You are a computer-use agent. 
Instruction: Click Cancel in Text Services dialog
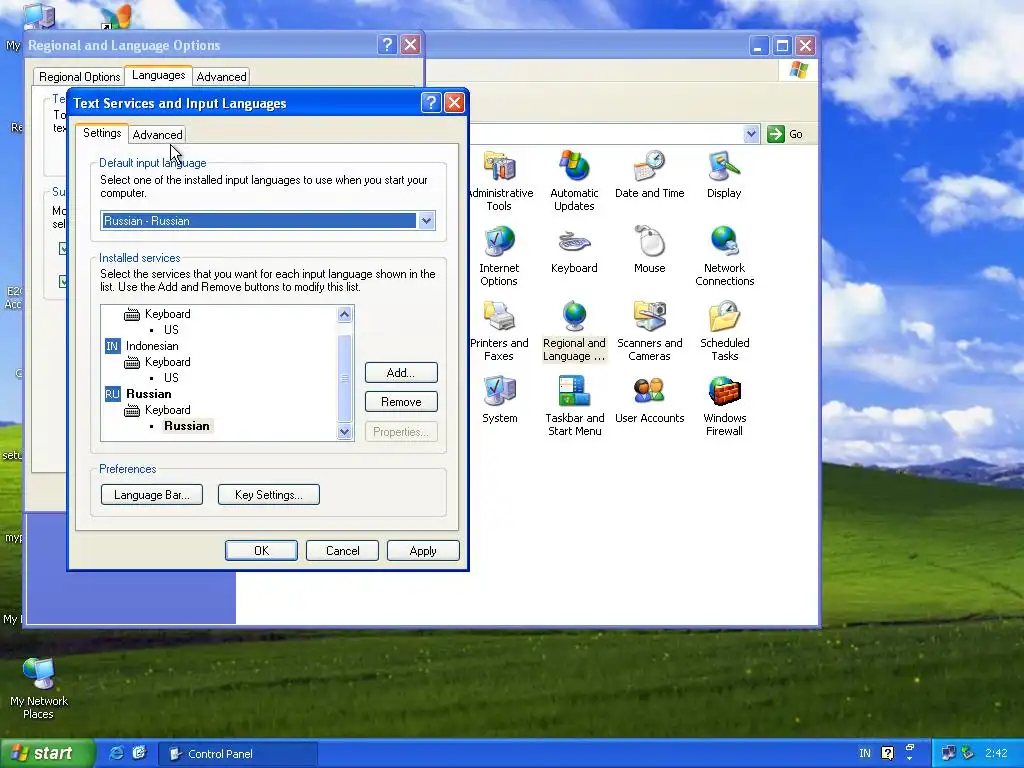342,551
